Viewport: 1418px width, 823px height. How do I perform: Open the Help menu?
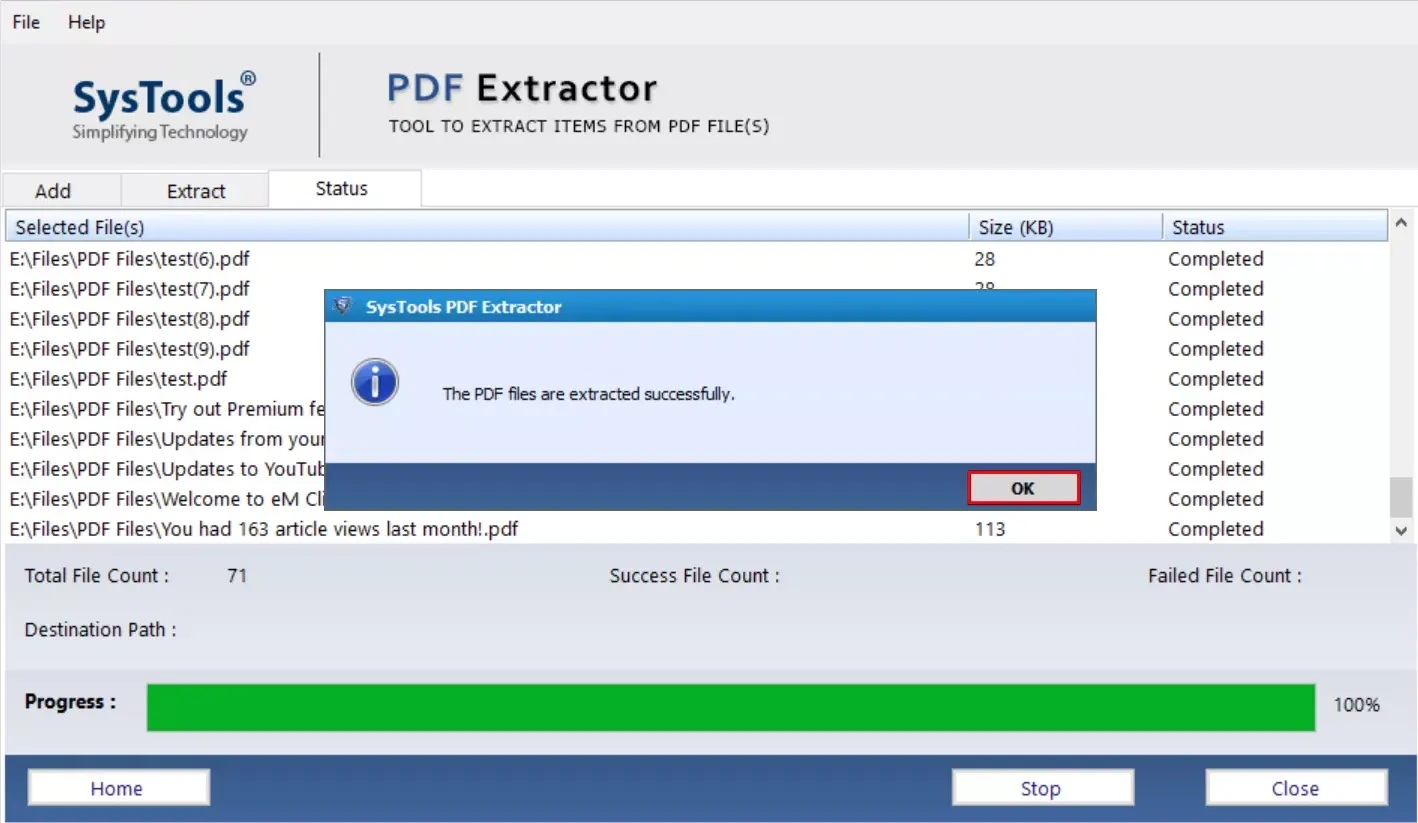[86, 21]
